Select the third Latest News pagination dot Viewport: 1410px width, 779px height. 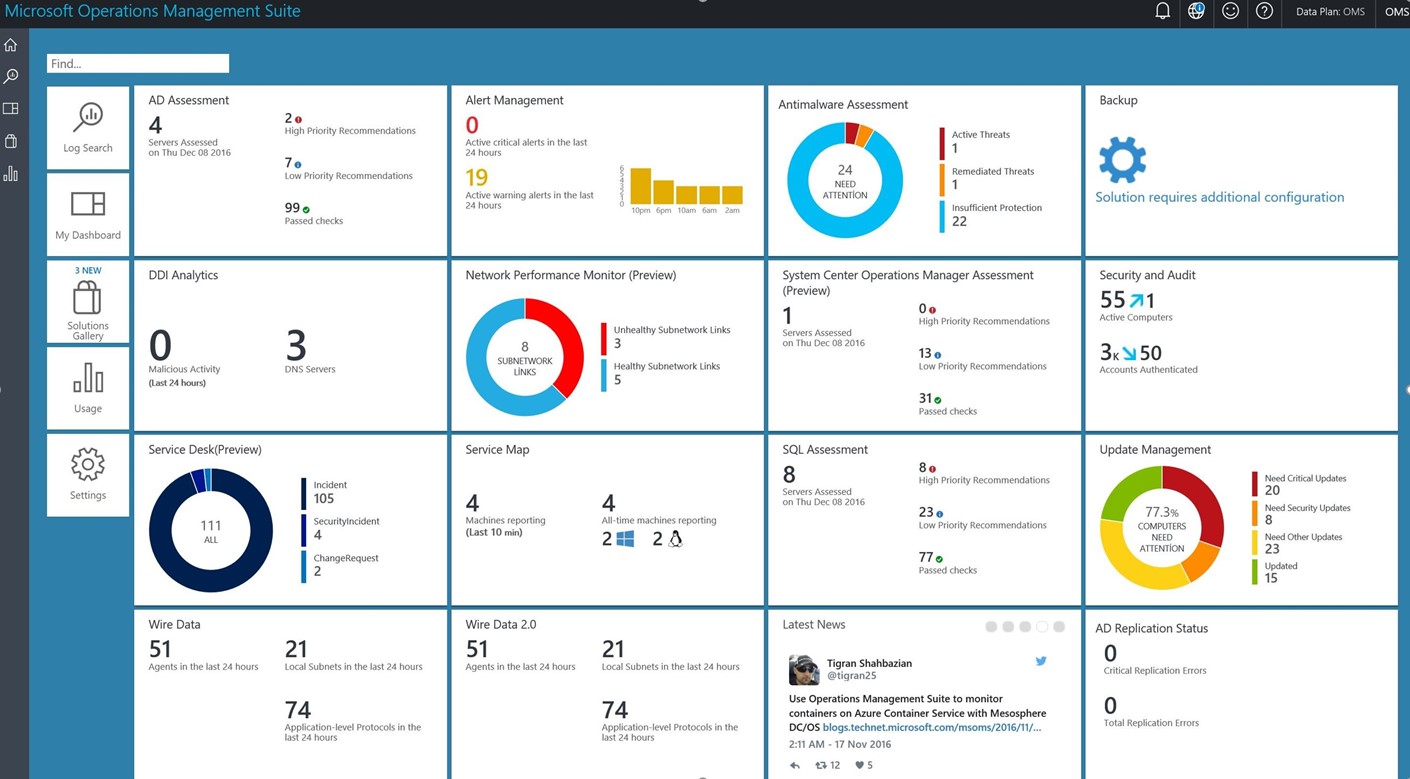(x=1025, y=627)
